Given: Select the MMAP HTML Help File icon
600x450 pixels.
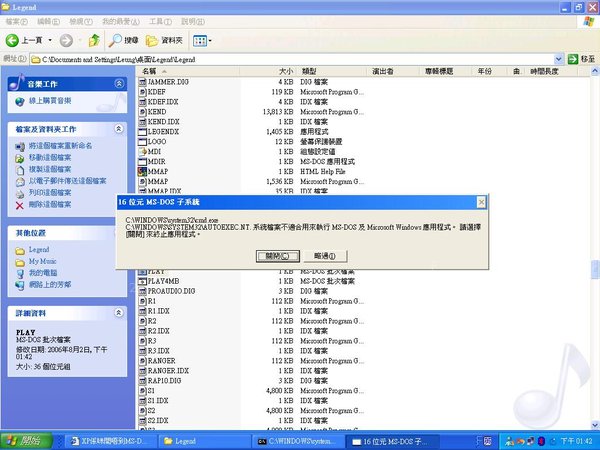Looking at the screenshot, I should (x=142, y=171).
